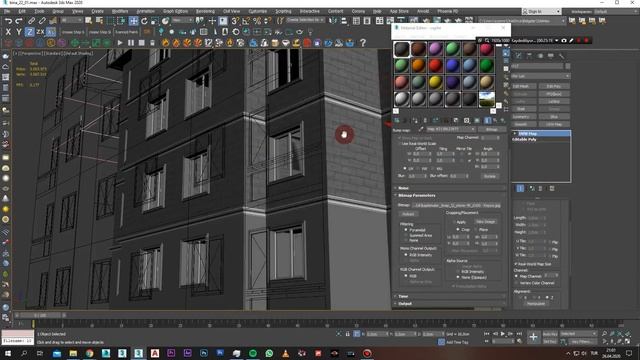This screenshot has width=640, height=360.
Task: Click the Edit Poly modifier button
Action: tap(554, 86)
